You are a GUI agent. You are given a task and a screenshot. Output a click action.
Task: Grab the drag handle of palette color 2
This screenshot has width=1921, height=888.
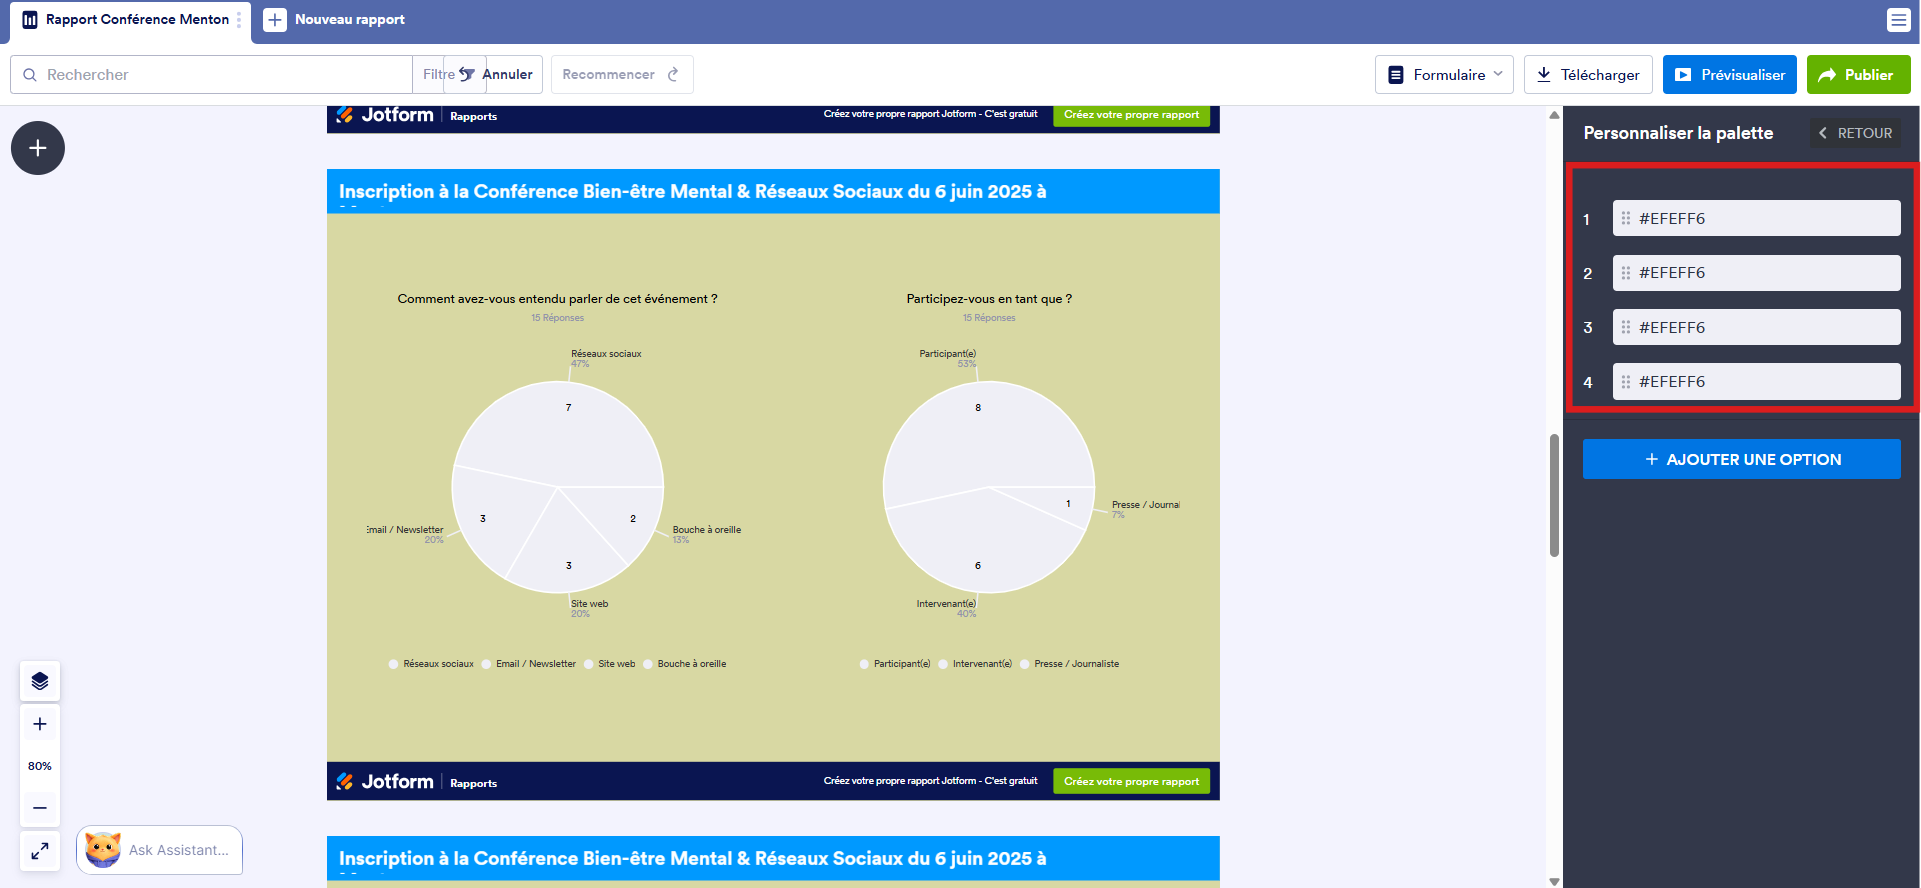pyautogui.click(x=1626, y=273)
